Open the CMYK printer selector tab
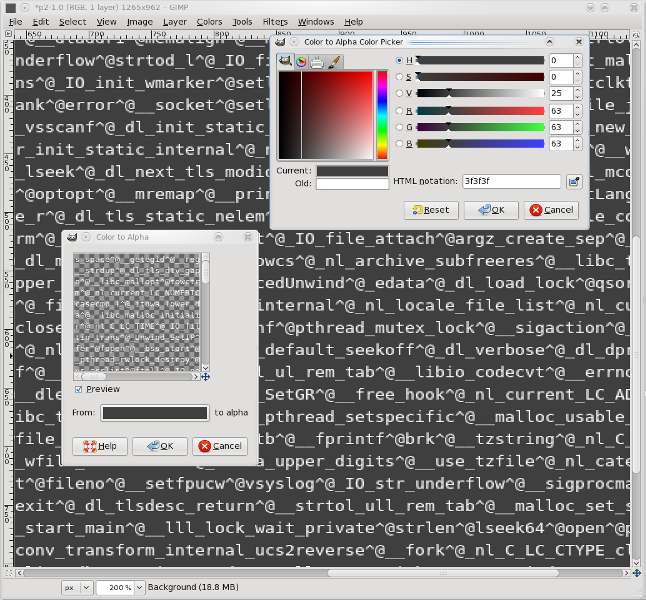This screenshot has height=600, width=646. [317, 62]
